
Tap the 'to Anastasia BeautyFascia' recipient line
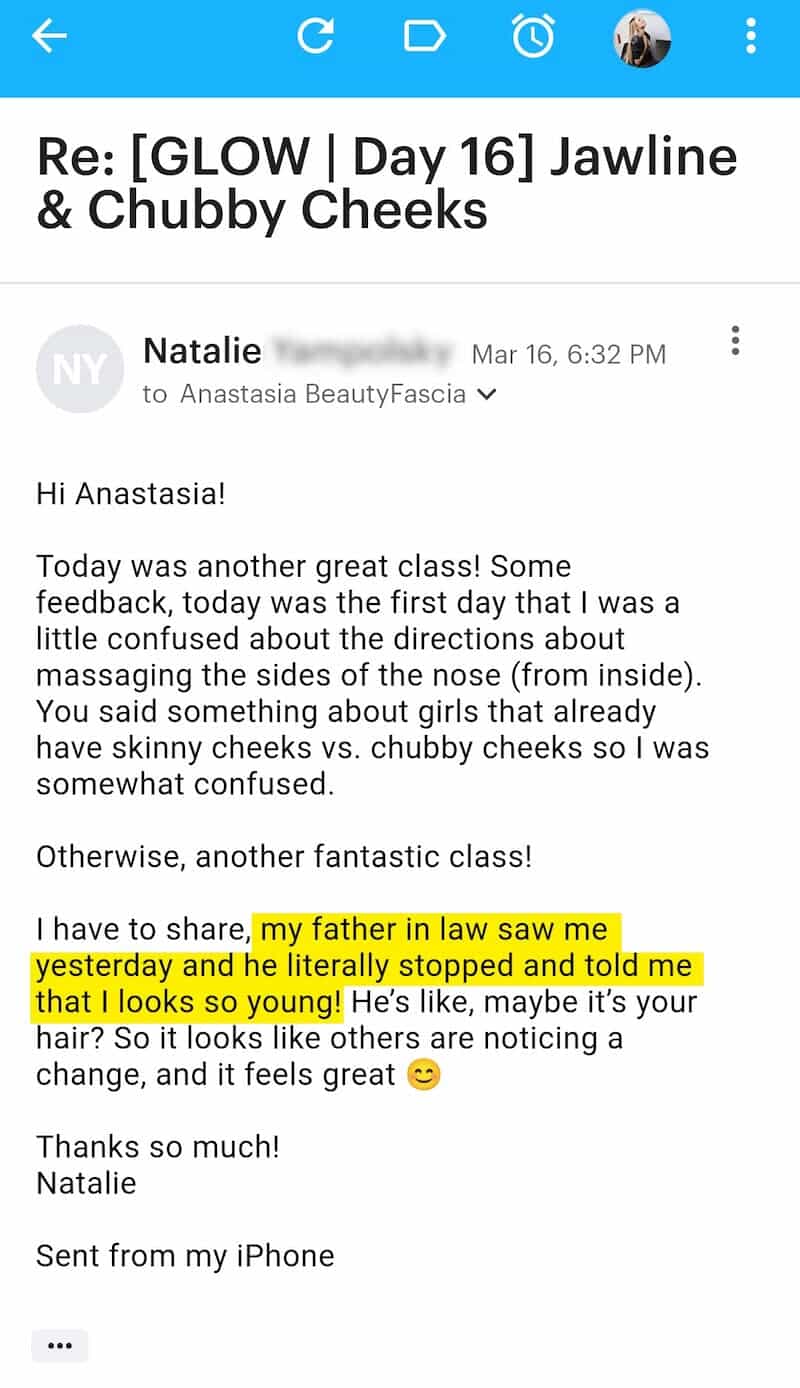[x=305, y=395]
